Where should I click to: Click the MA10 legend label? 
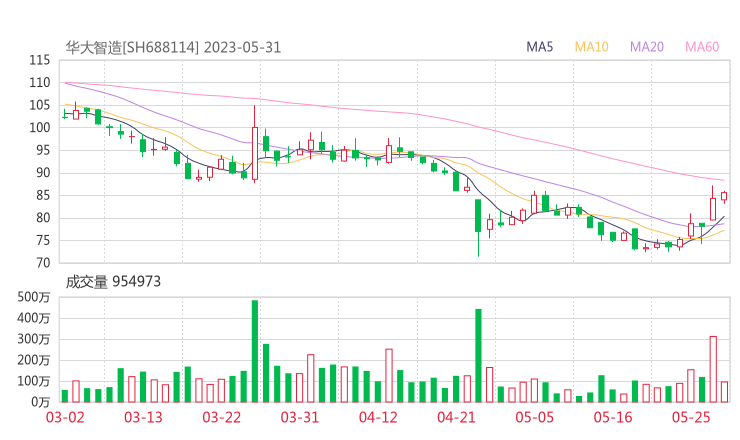(591, 47)
